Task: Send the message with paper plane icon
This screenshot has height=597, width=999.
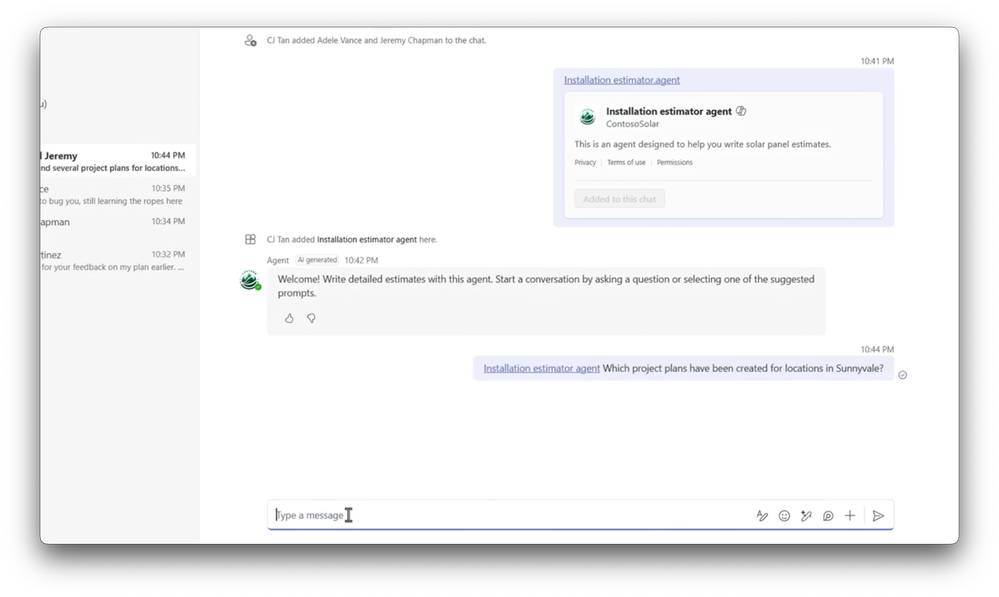Action: coord(878,515)
